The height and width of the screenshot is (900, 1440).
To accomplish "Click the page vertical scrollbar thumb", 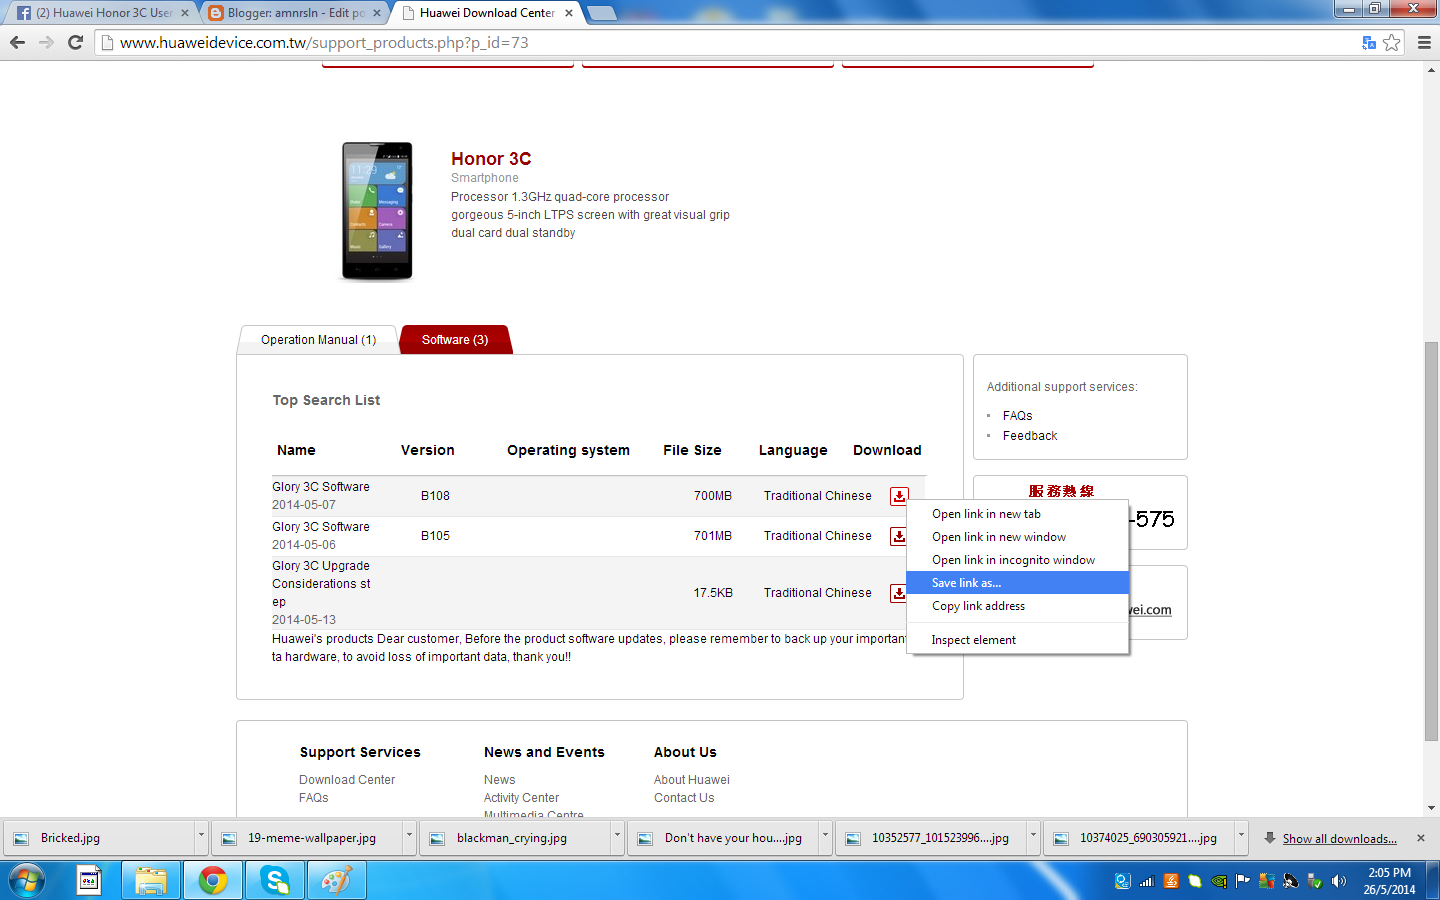I will [1431, 542].
